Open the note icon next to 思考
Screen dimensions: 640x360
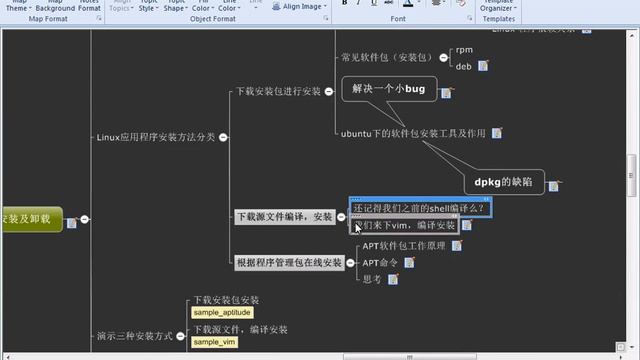coord(393,279)
